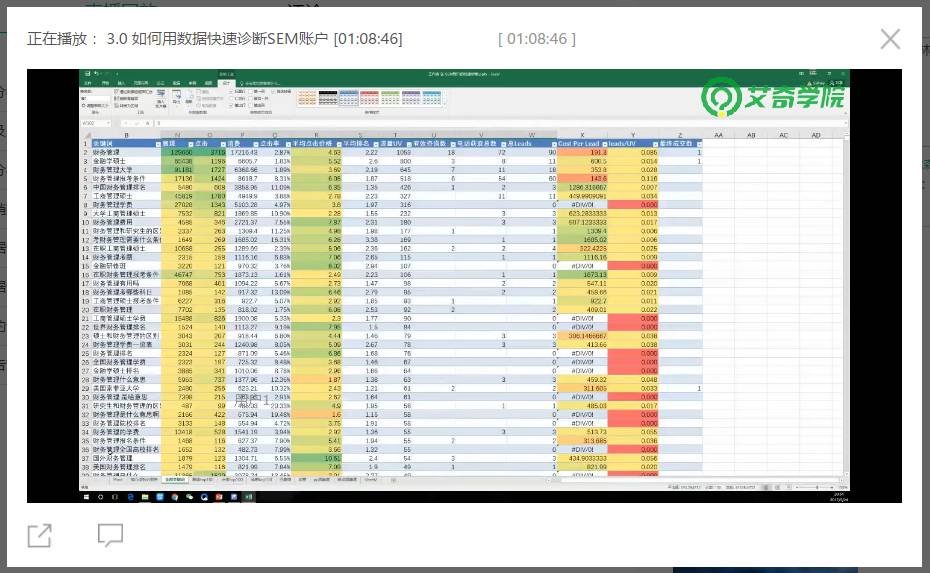This screenshot has height=573, width=930.
Task: Switch to Page Layout ribbon tab
Action: tap(141, 83)
